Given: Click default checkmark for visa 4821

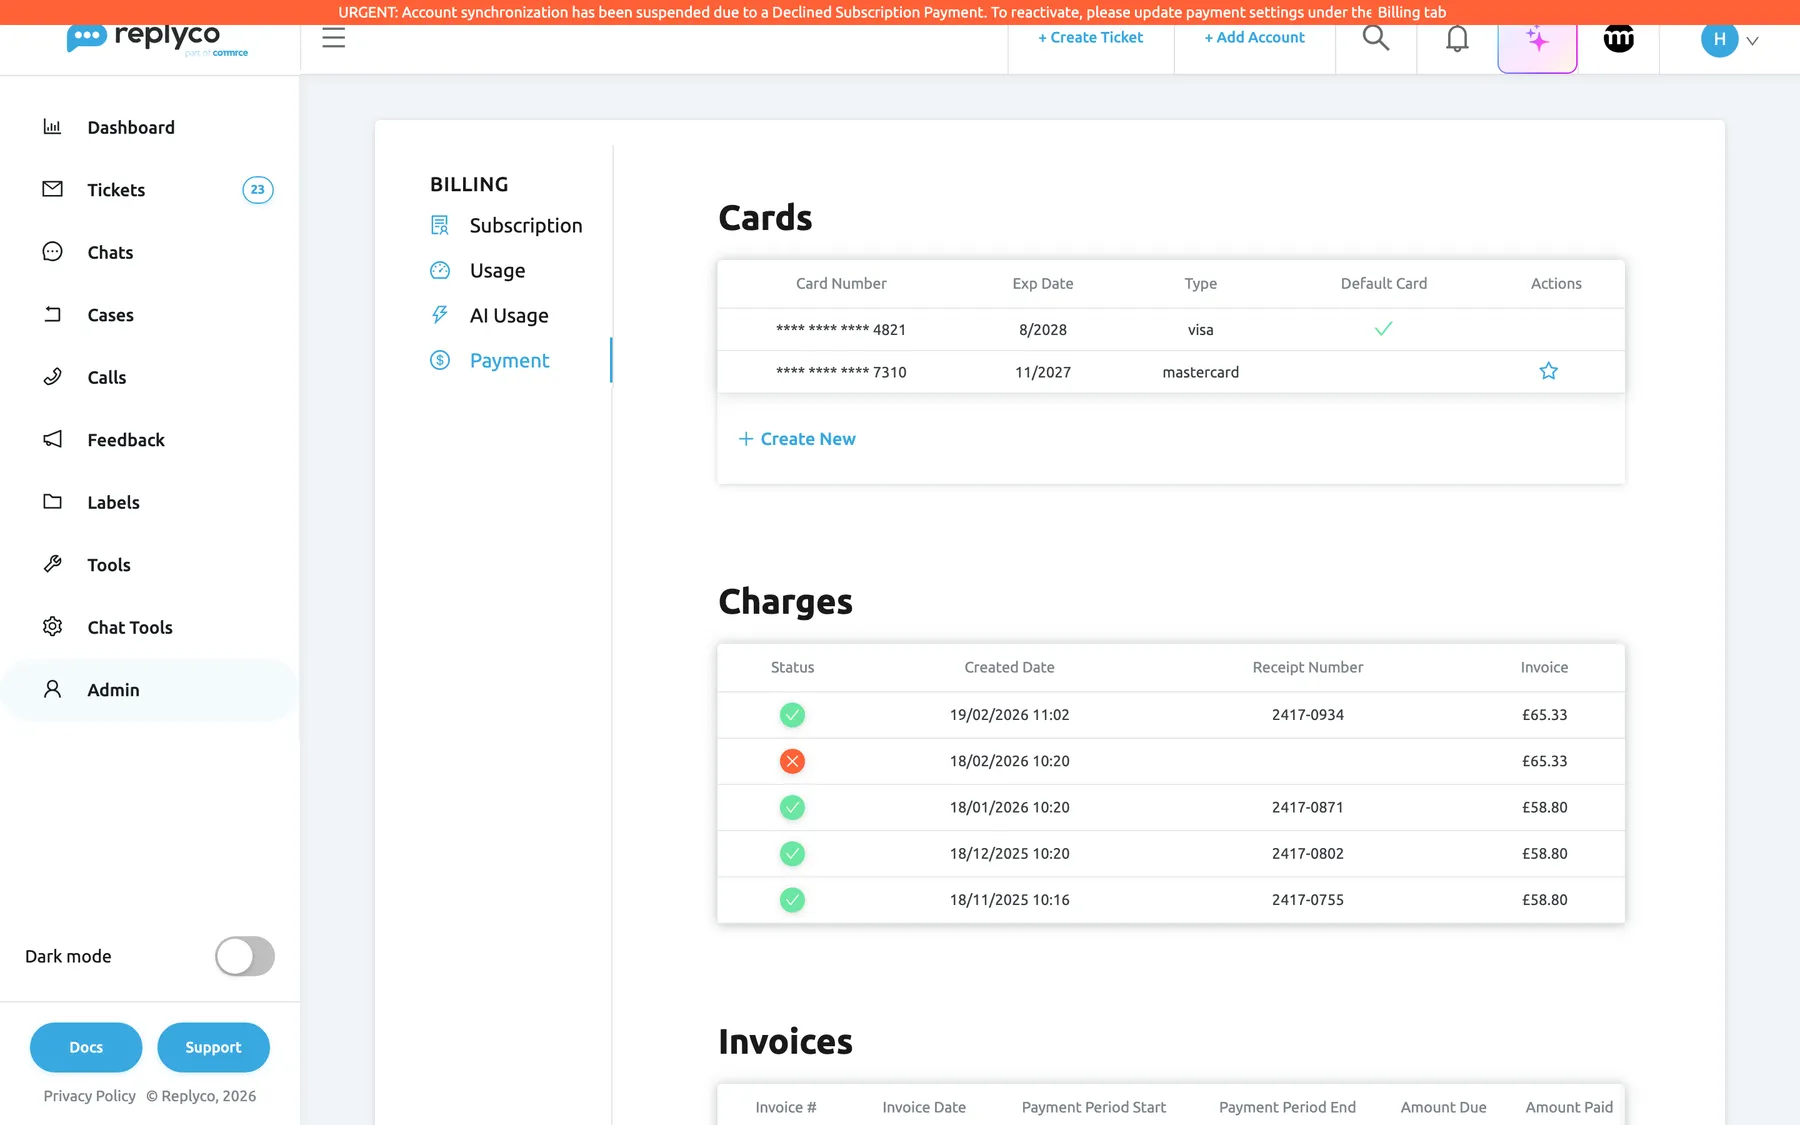Looking at the screenshot, I should coord(1383,328).
